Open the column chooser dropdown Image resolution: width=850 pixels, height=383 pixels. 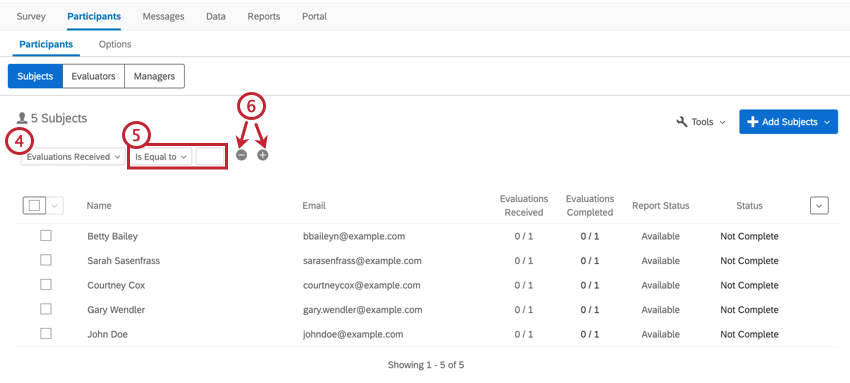point(820,205)
